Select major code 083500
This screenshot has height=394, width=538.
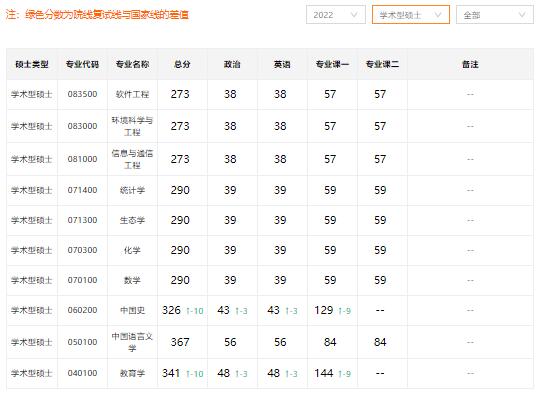coord(82,94)
